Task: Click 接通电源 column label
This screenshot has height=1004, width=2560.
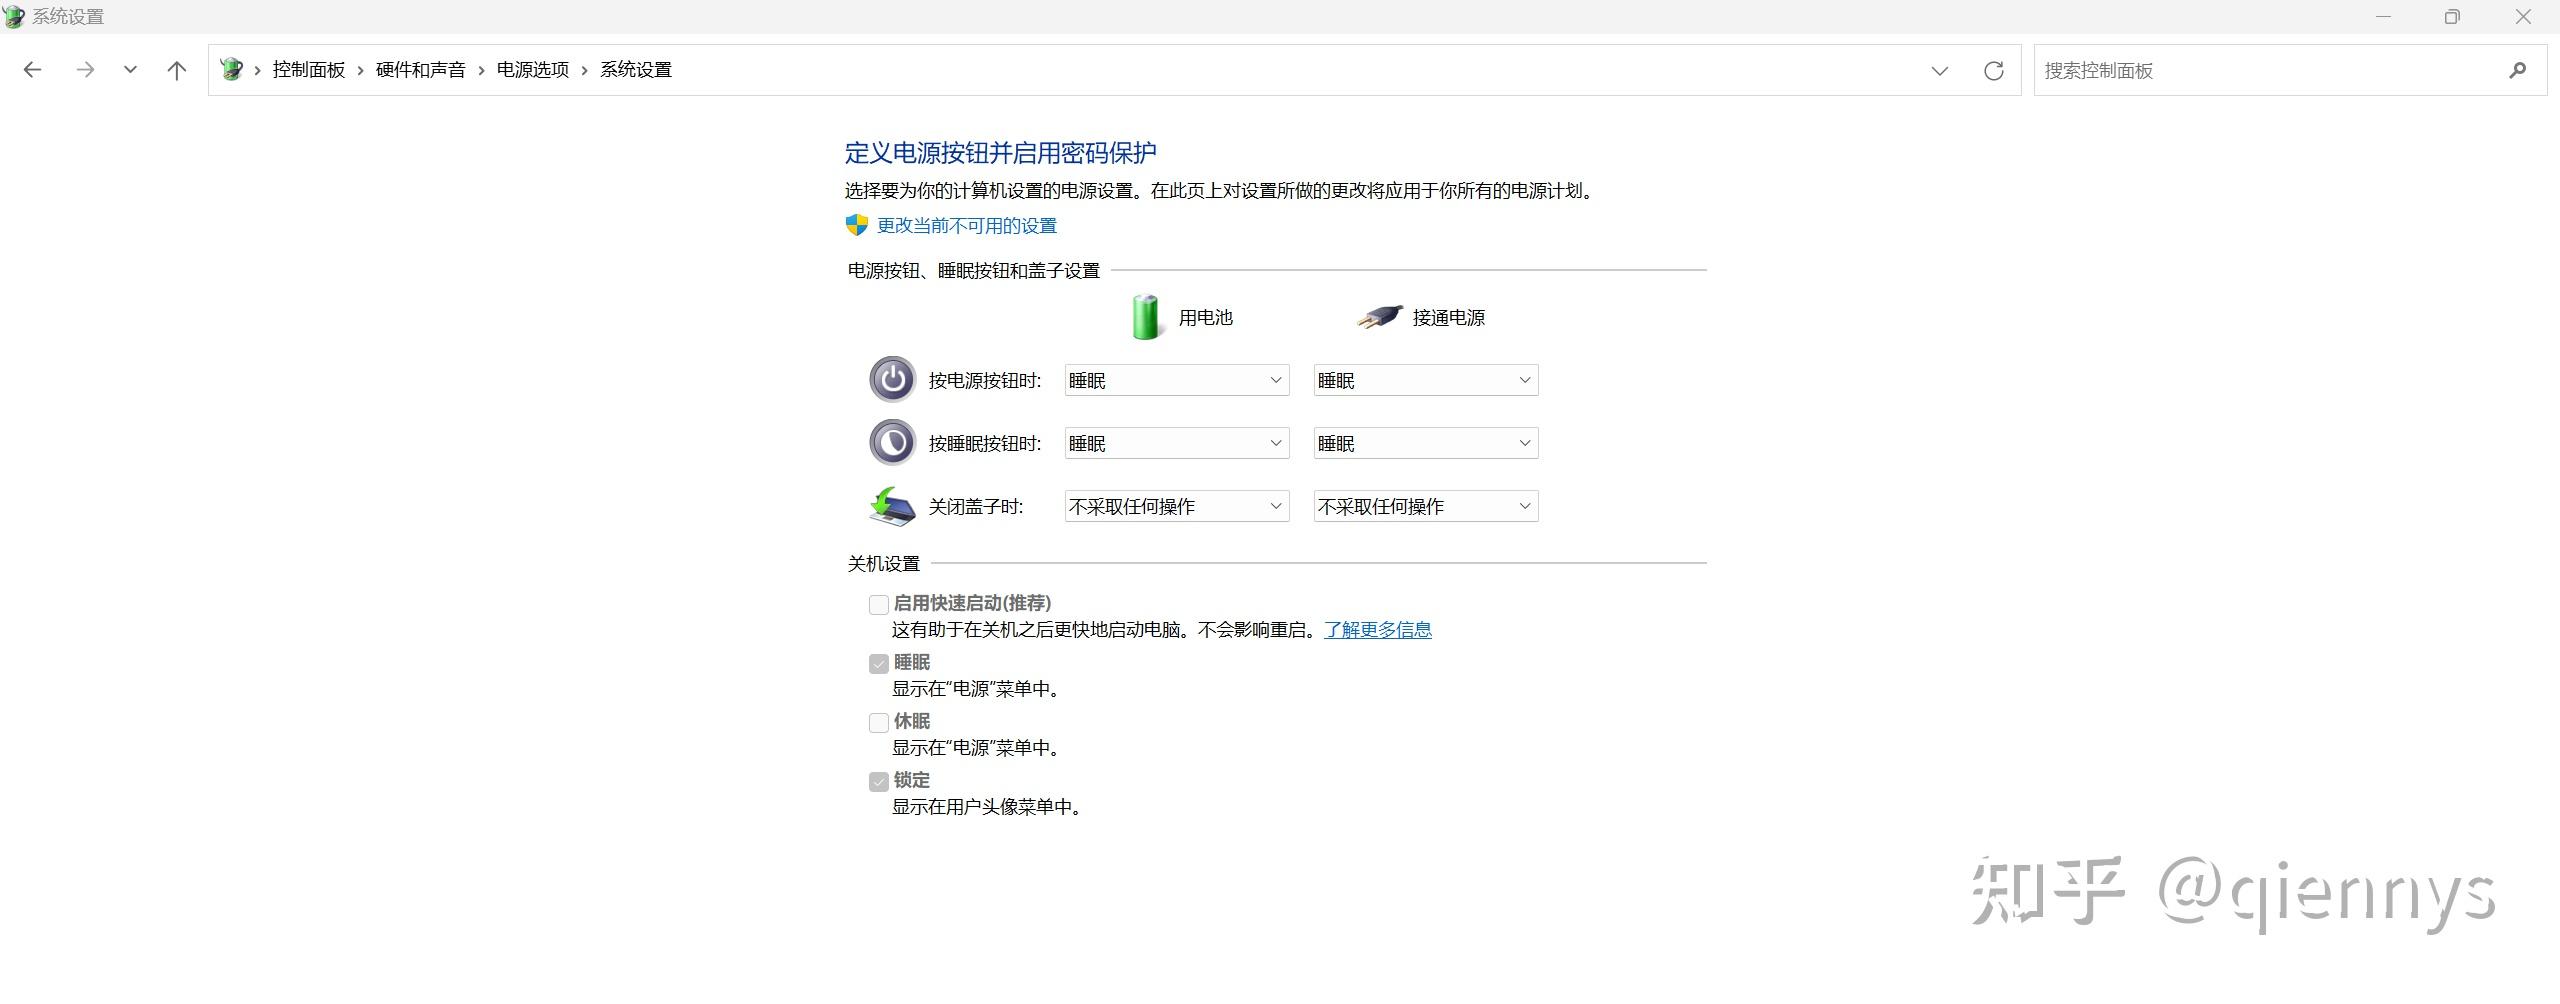Action: 1449,318
